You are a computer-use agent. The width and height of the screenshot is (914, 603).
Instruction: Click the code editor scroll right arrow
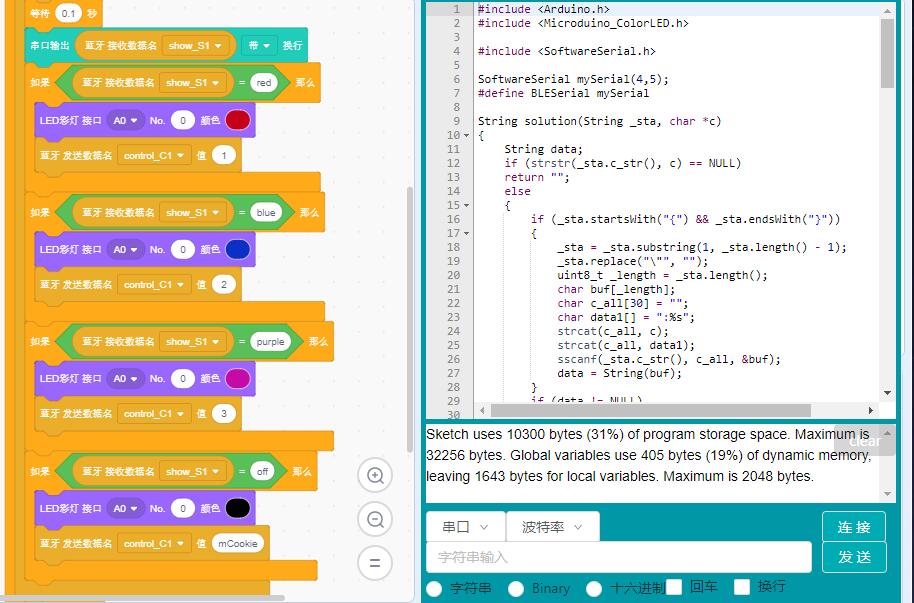pyautogui.click(x=871, y=410)
